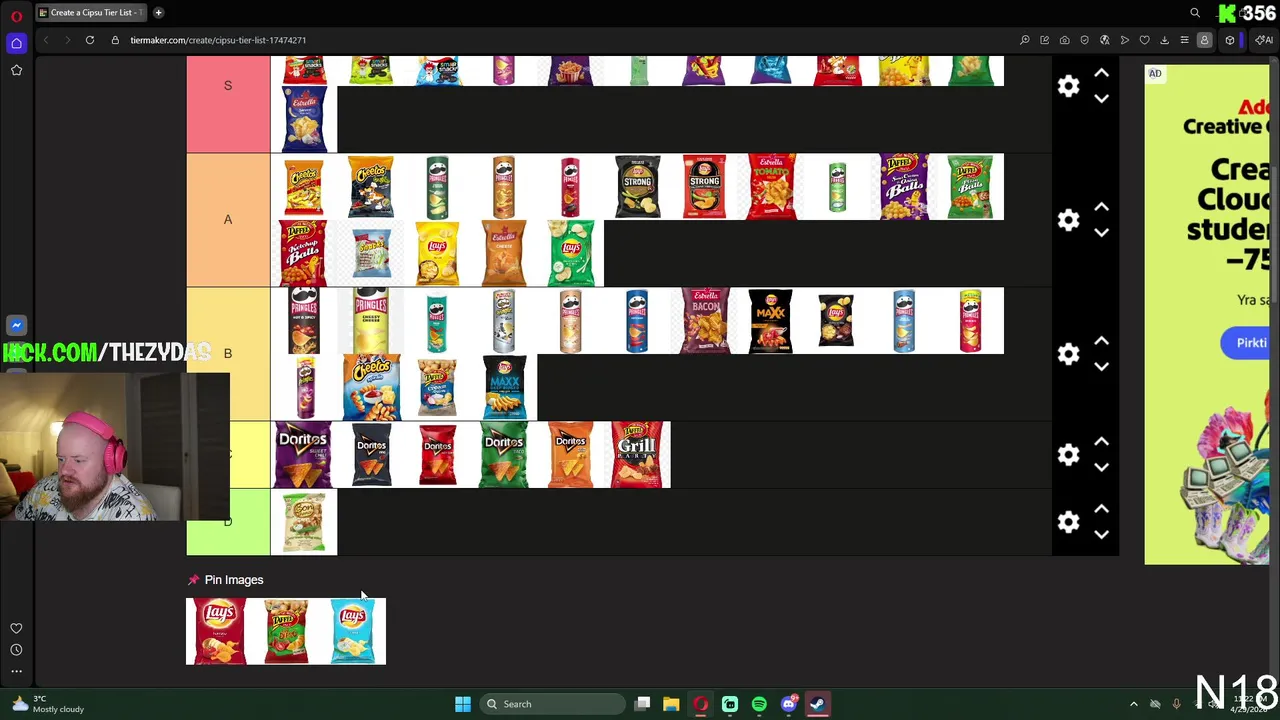The width and height of the screenshot is (1280, 720).
Task: Open Windows Start menu
Action: click(x=462, y=704)
